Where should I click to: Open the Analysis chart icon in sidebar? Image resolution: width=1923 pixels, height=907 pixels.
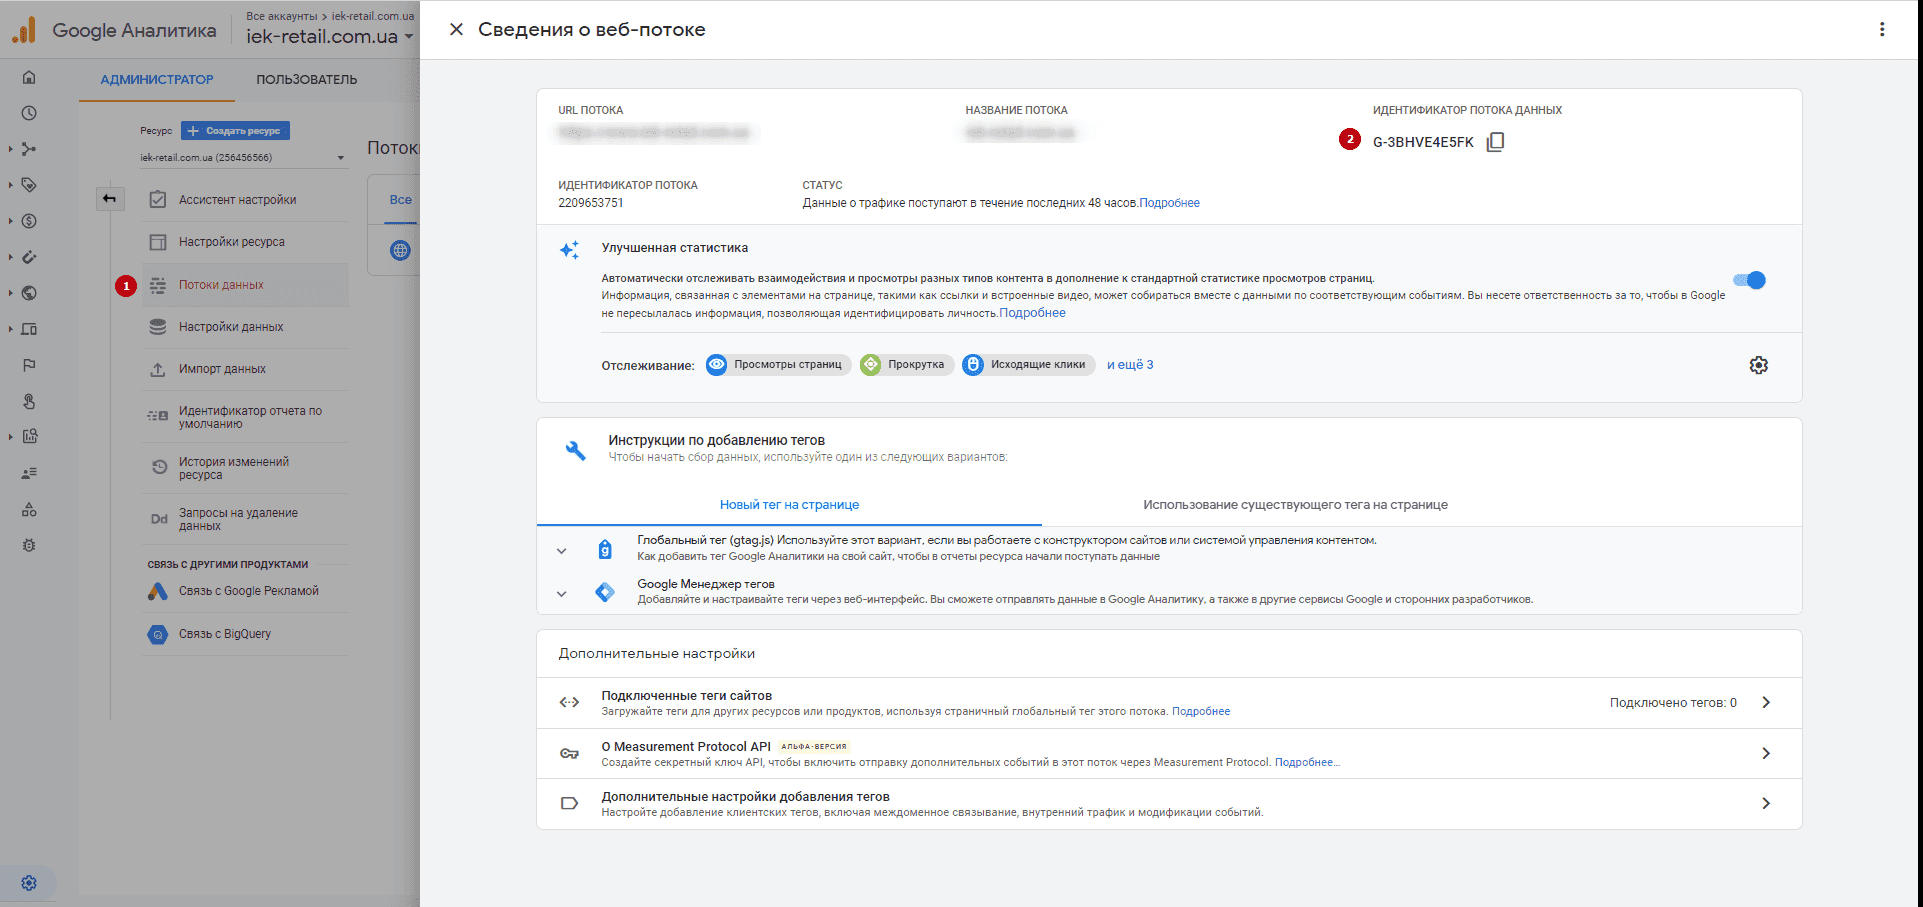tap(29, 436)
